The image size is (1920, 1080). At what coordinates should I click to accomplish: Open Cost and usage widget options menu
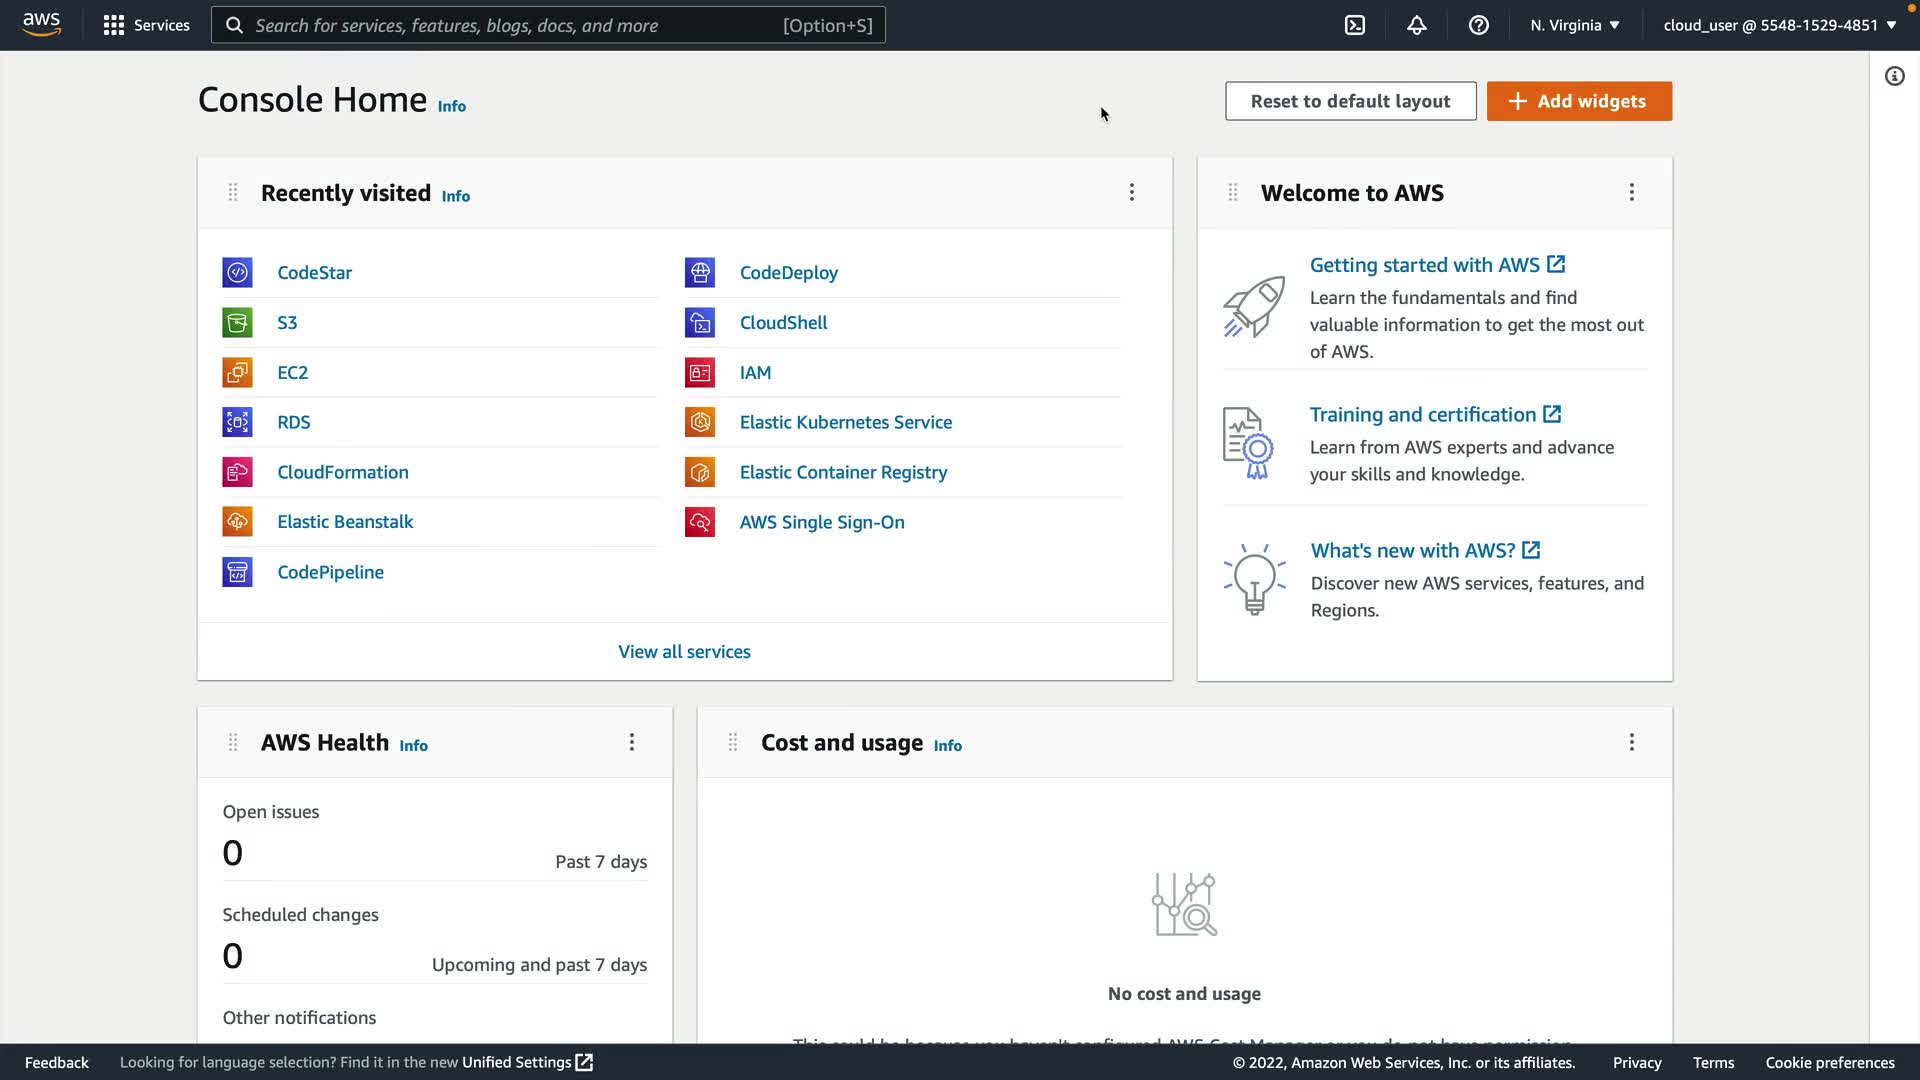[x=1631, y=742]
